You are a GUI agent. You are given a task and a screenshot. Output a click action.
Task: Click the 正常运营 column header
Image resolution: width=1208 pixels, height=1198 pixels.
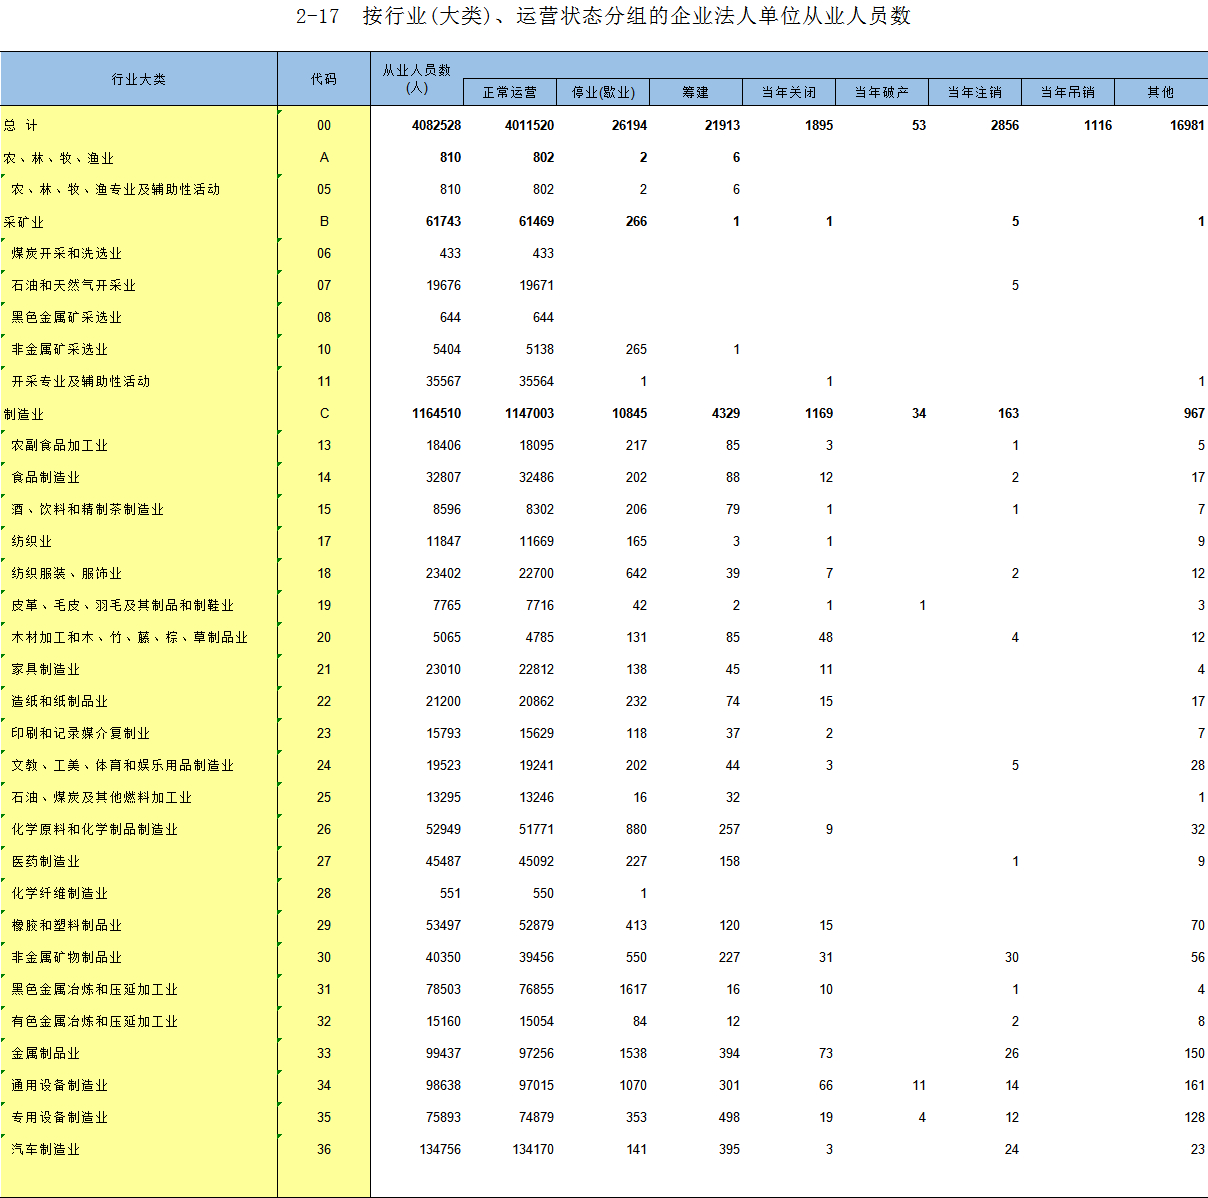coord(510,92)
